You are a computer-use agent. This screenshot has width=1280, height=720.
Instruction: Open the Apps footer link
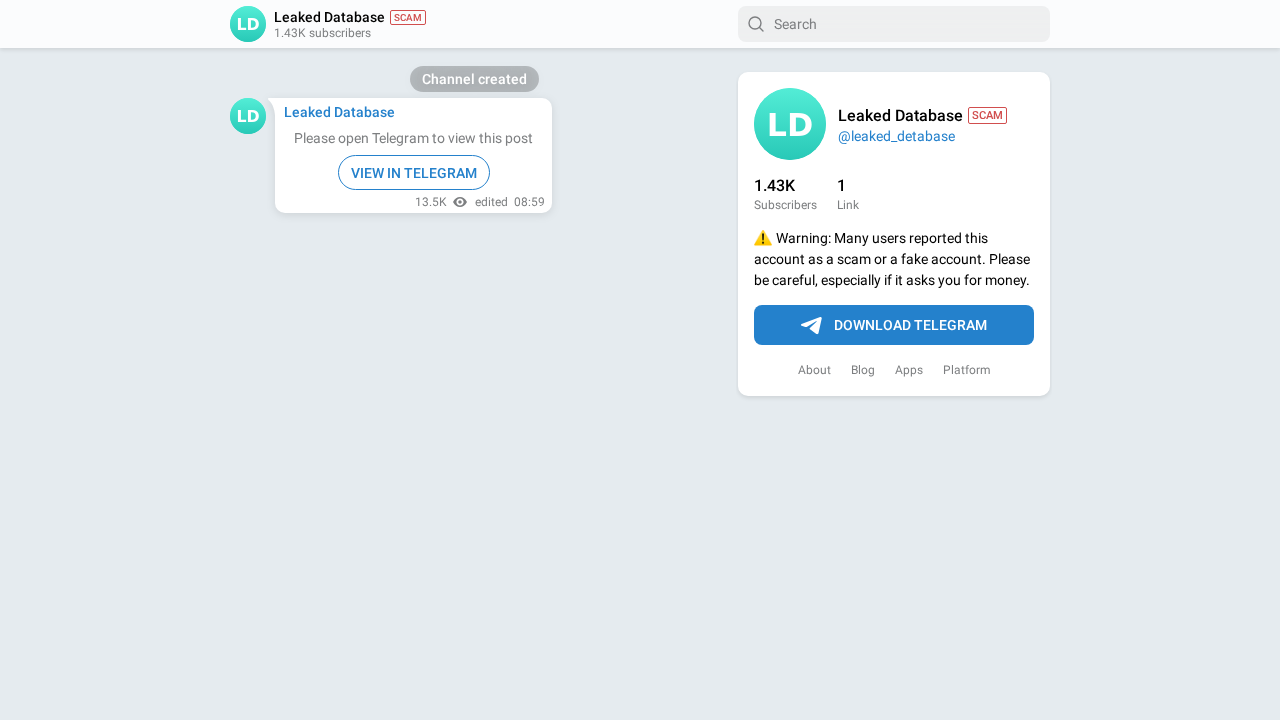click(x=909, y=370)
